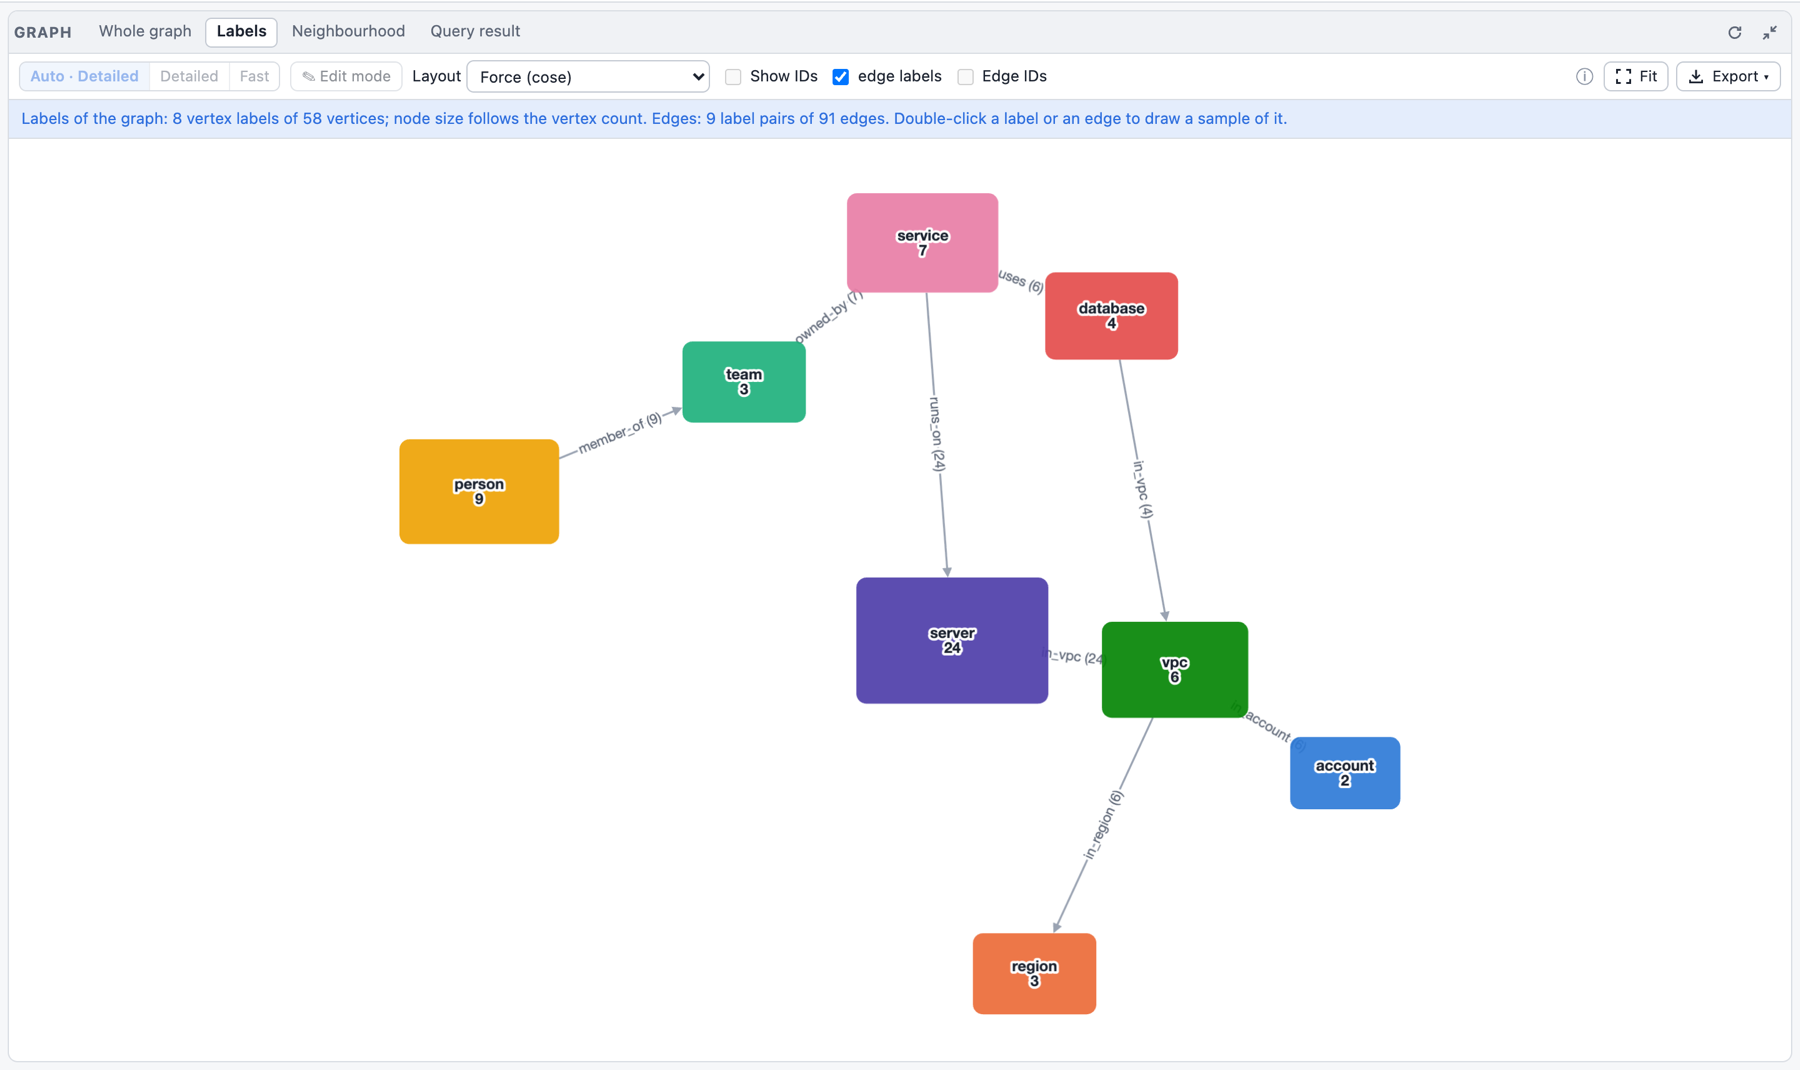Switch to Fast render mode

254,76
